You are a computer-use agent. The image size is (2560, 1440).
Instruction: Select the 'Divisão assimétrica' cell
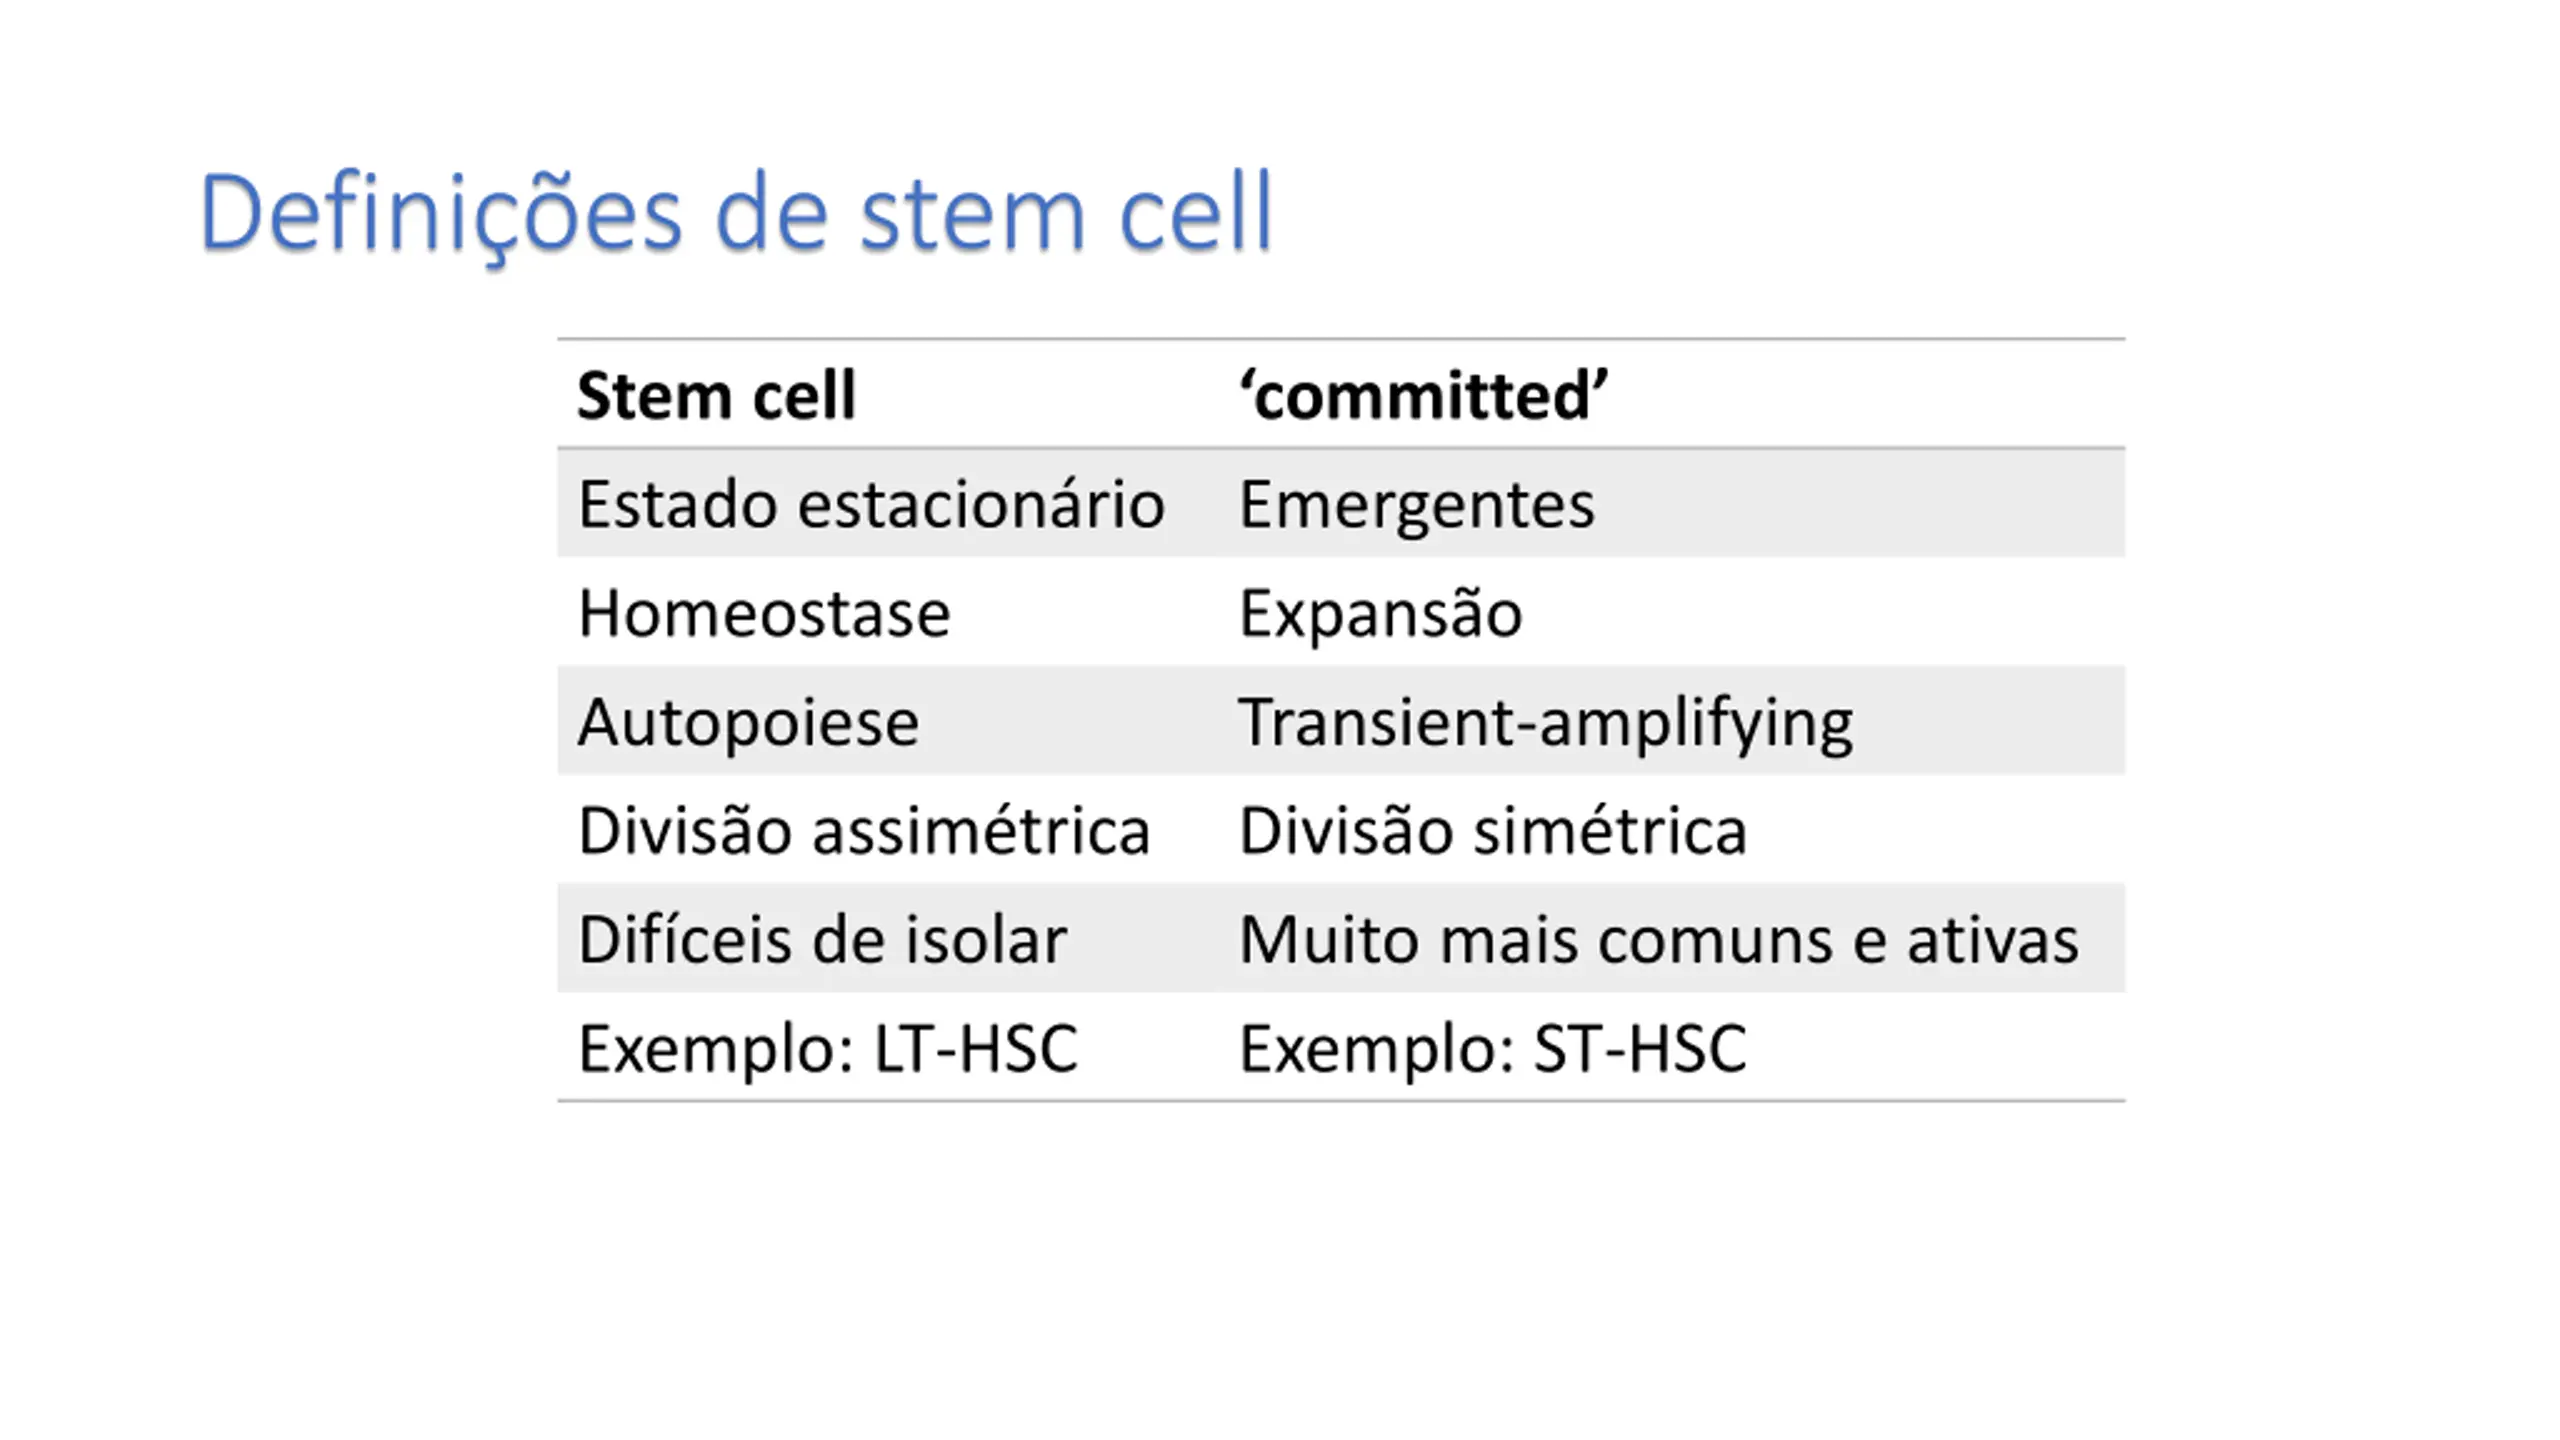[x=888, y=830]
